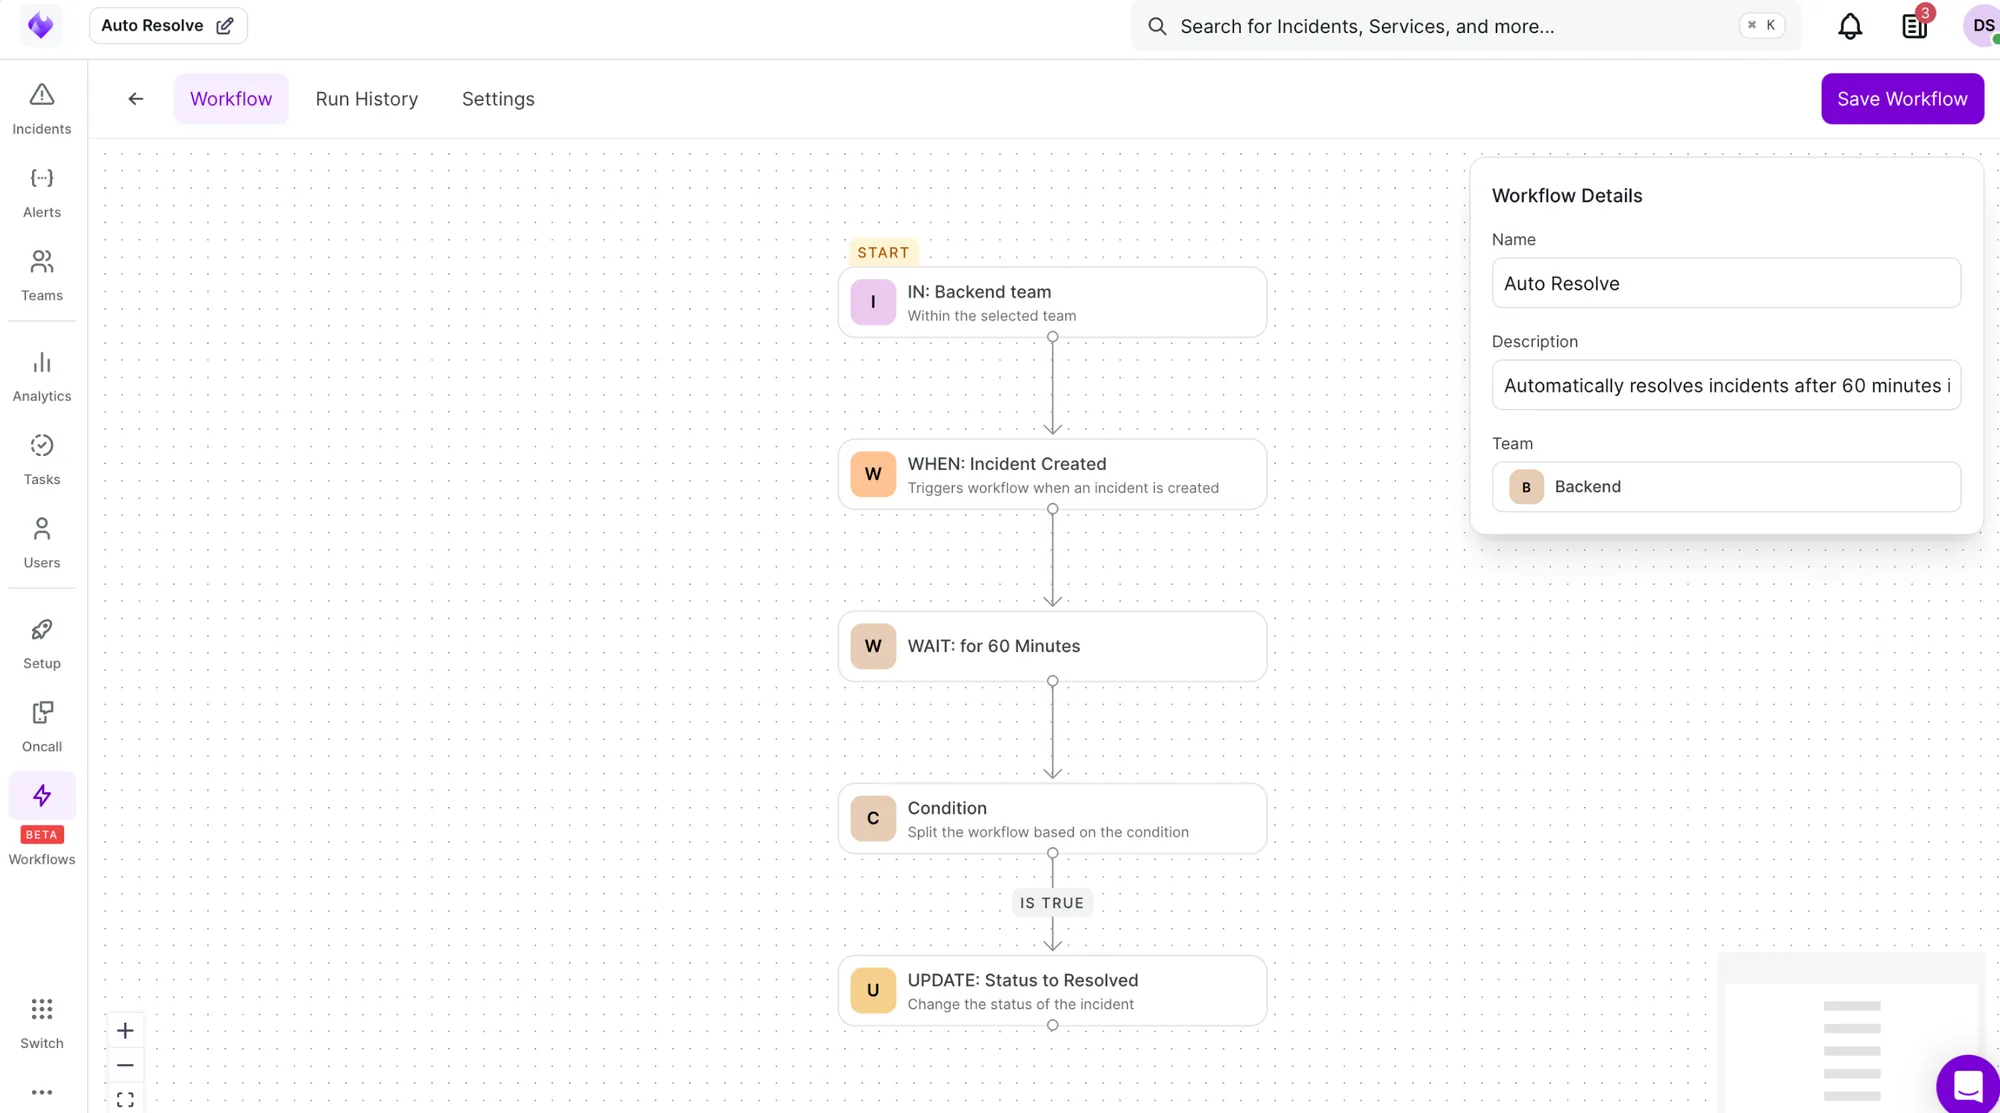Zoom out the canvas with minus
The image size is (2000, 1113).
(x=125, y=1065)
